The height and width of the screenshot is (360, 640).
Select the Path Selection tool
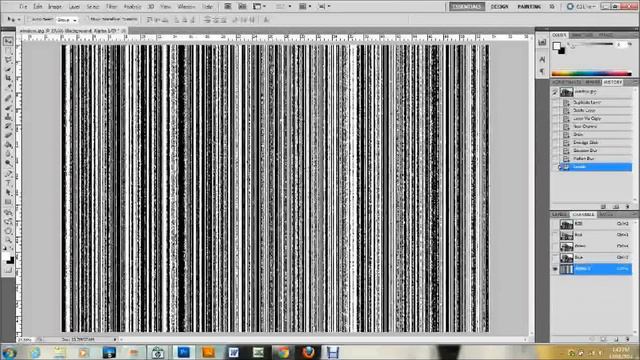8,193
